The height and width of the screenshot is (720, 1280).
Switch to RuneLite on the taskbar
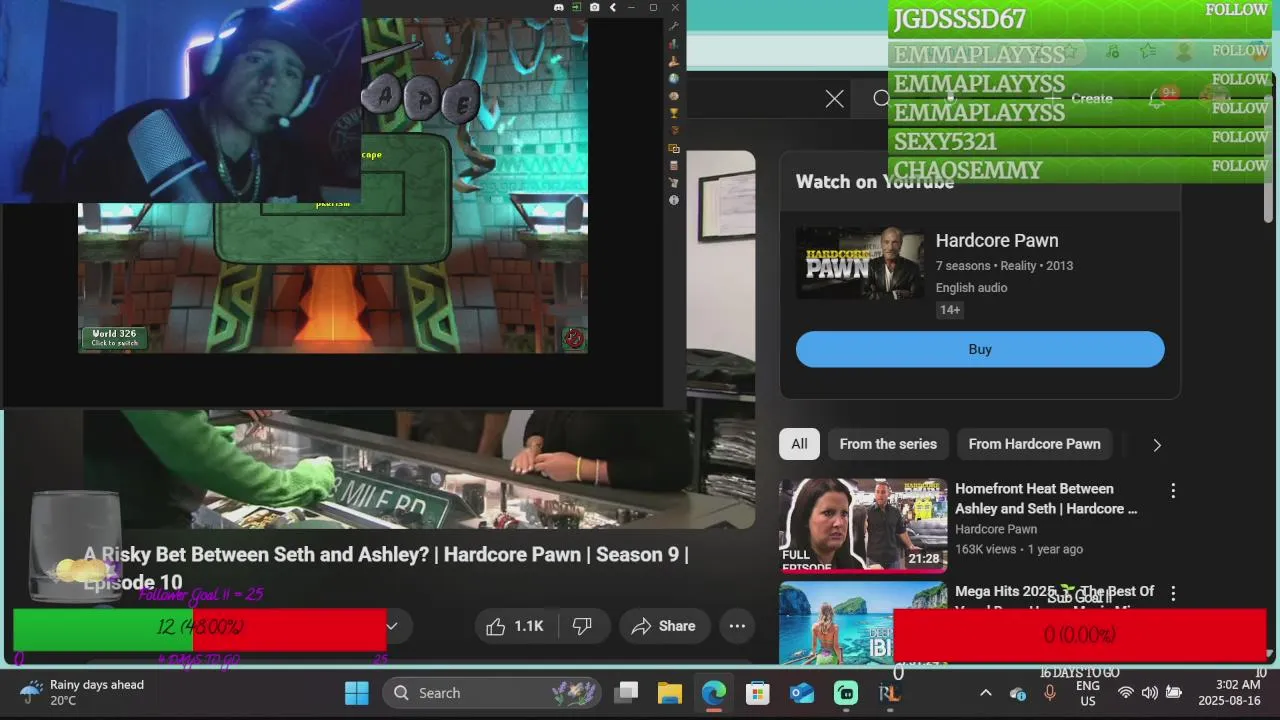[890, 693]
